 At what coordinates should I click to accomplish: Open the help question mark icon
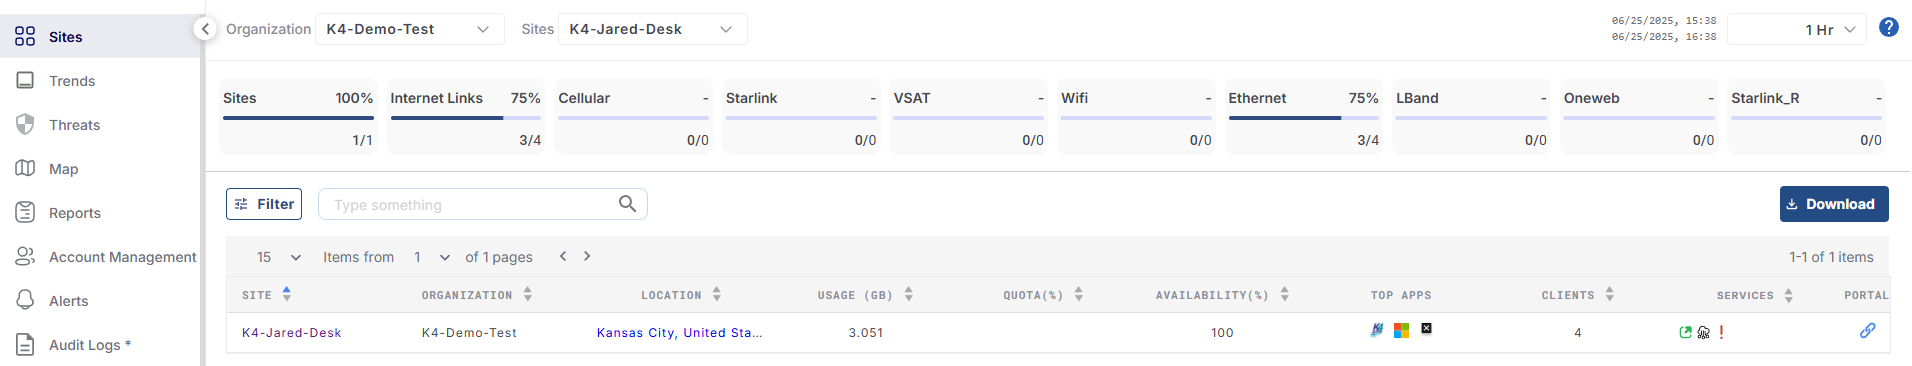tap(1888, 27)
